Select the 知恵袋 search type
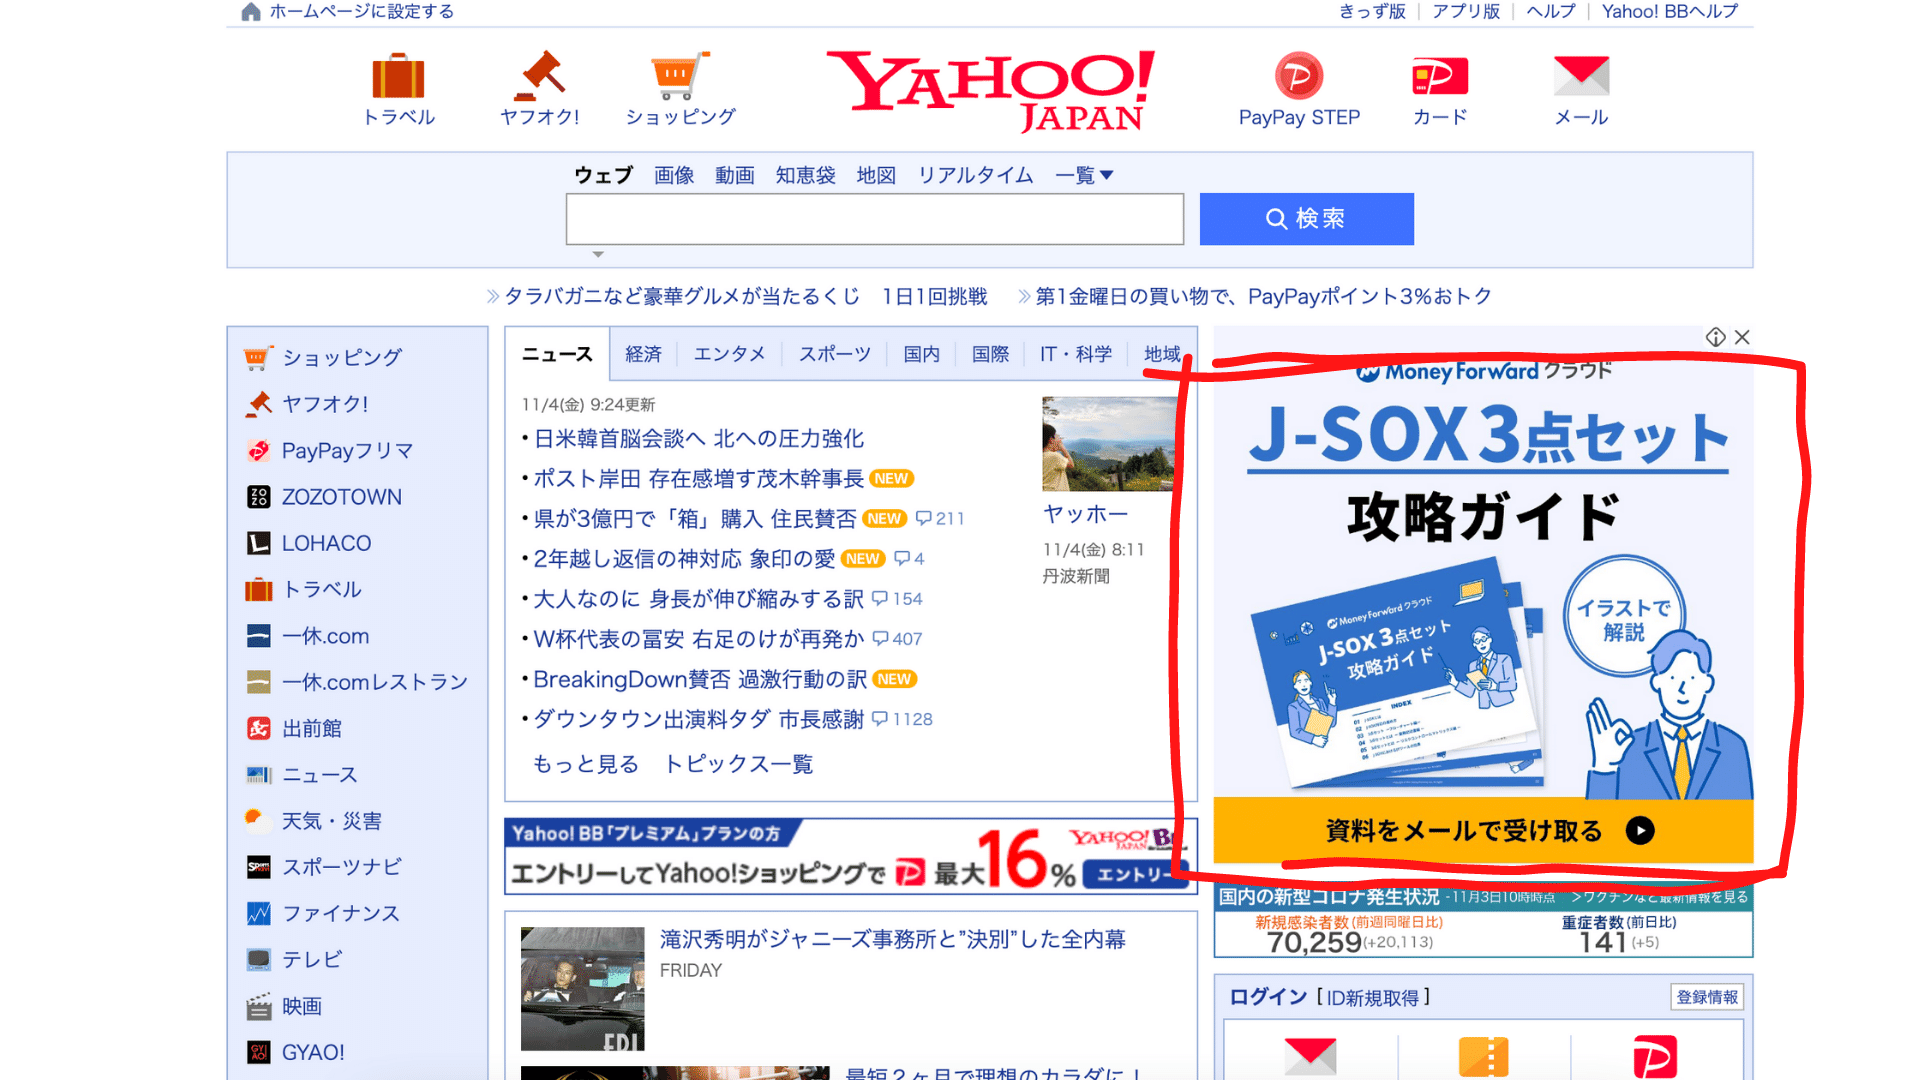 (806, 175)
